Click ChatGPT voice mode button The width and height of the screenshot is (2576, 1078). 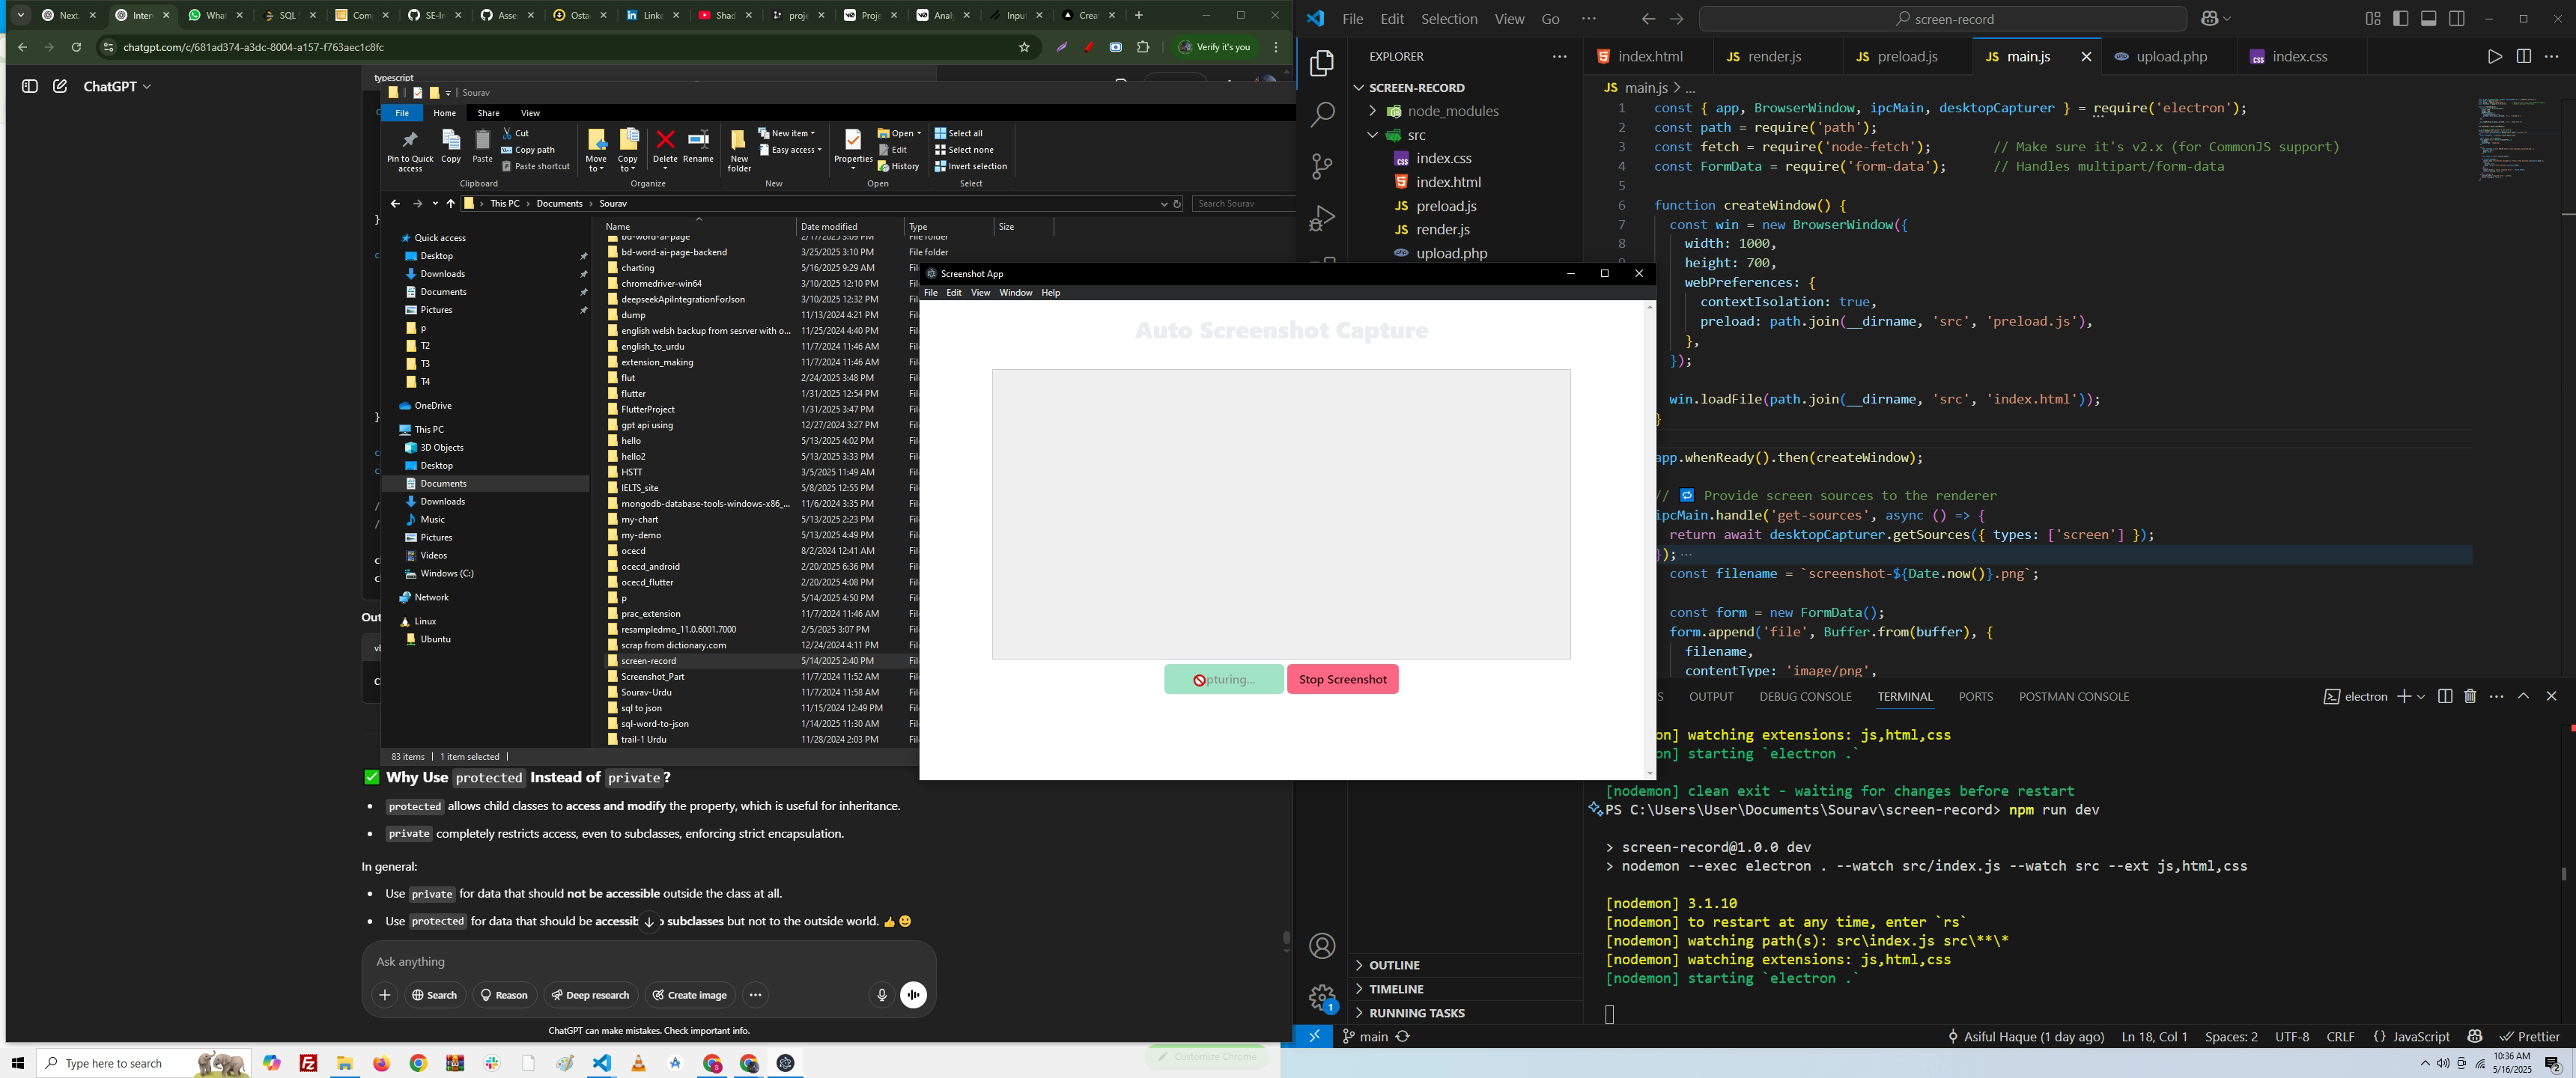click(x=913, y=995)
